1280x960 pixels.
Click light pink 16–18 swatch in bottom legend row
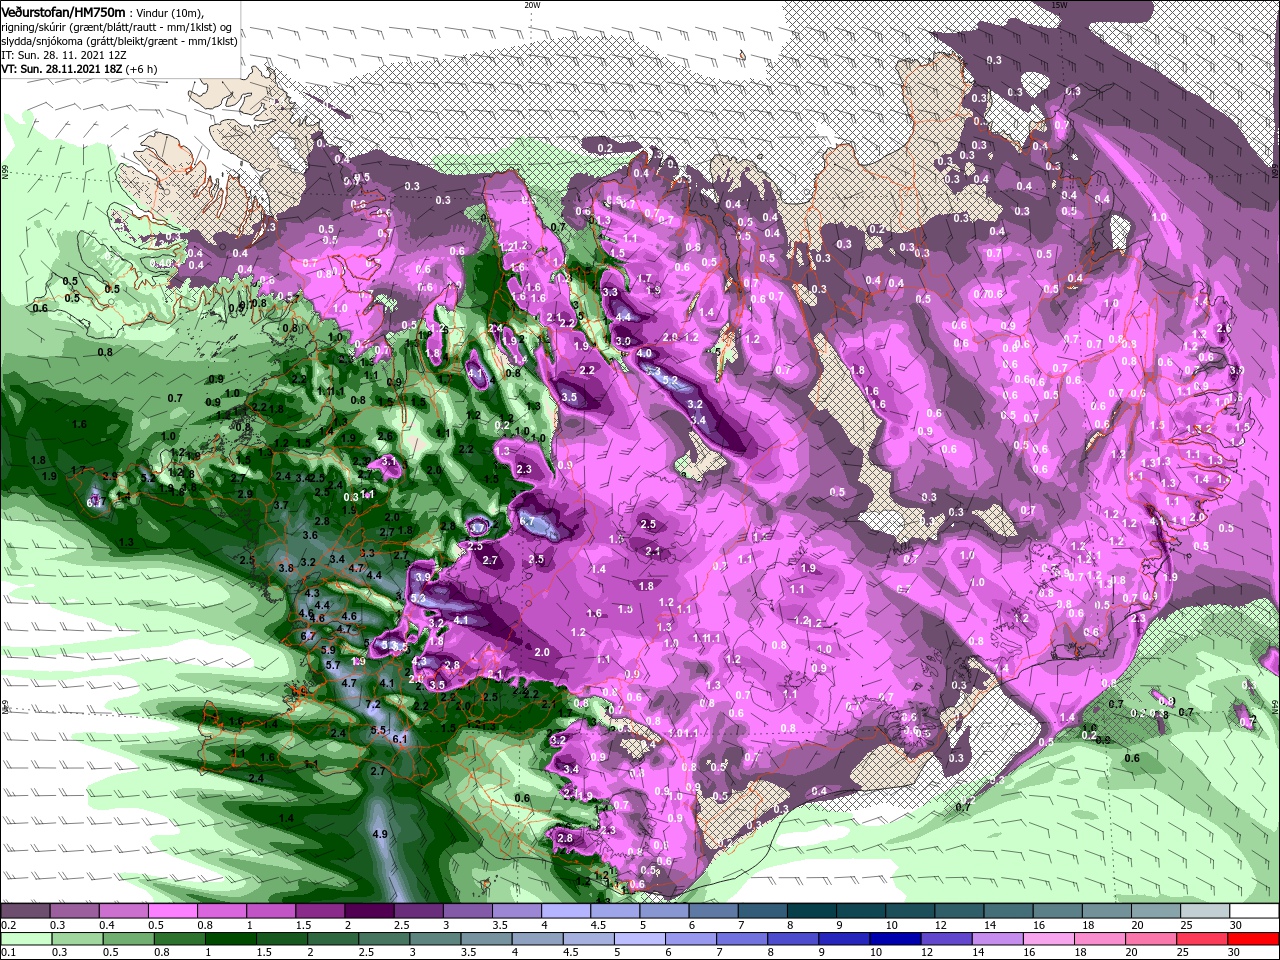point(1048,939)
